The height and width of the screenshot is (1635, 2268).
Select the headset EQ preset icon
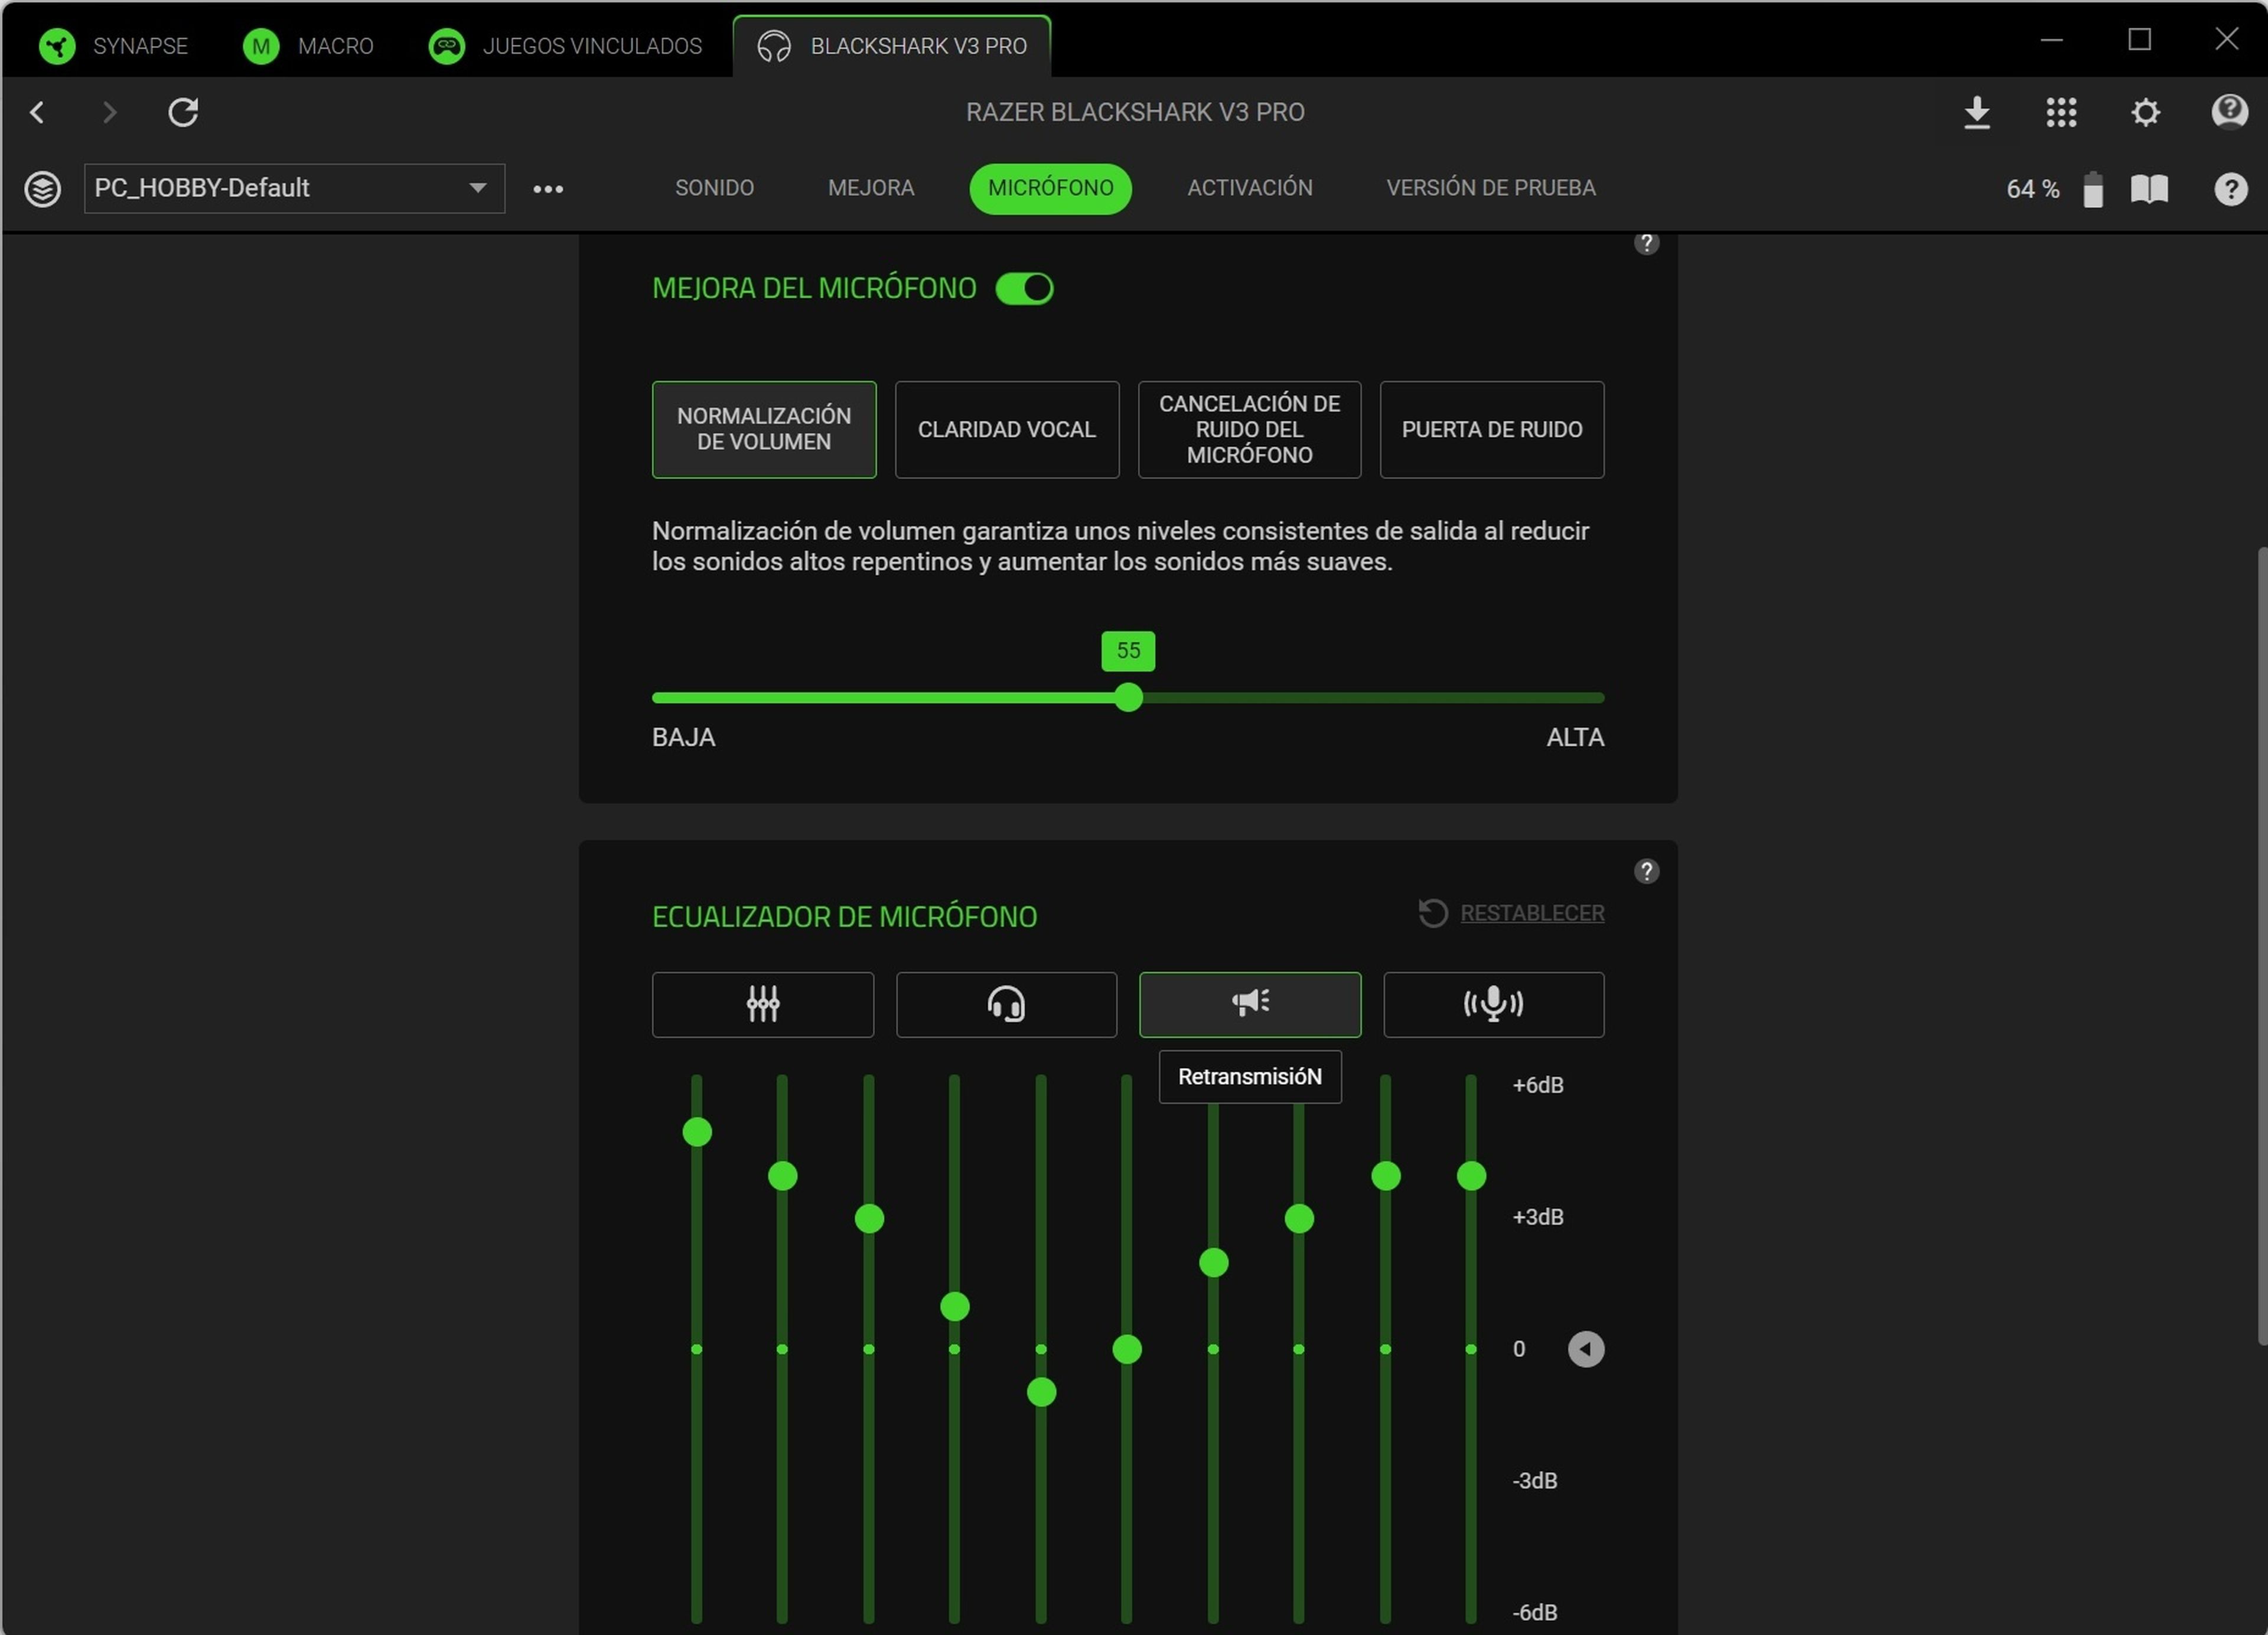click(1006, 1004)
